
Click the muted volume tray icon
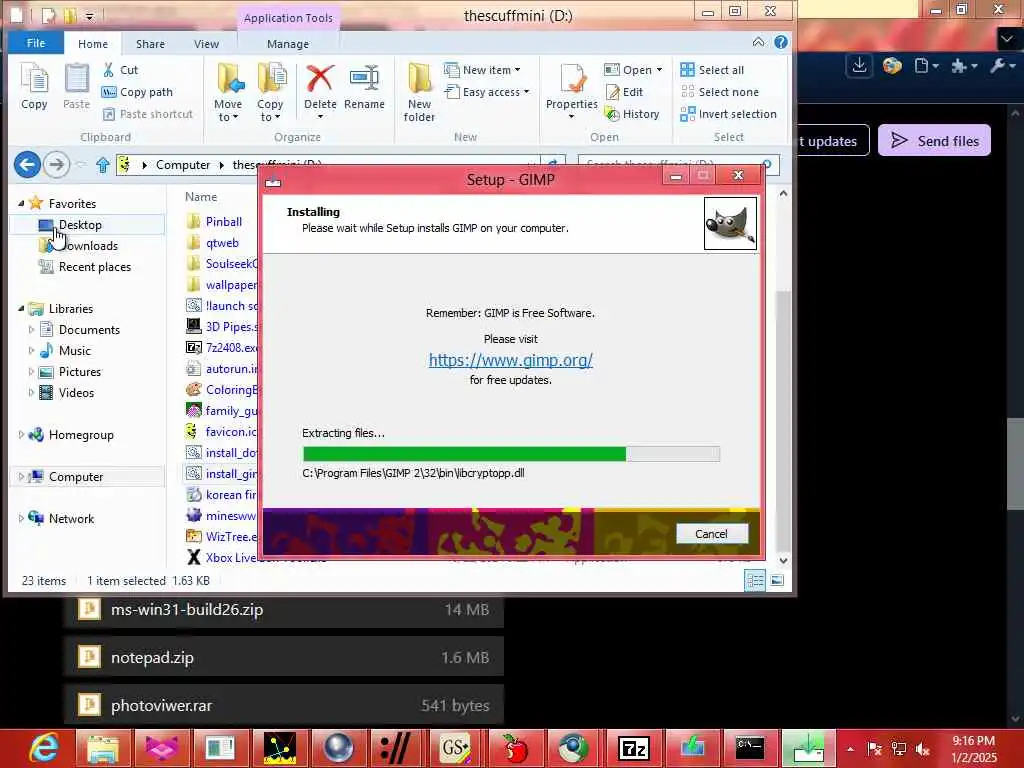(922, 749)
